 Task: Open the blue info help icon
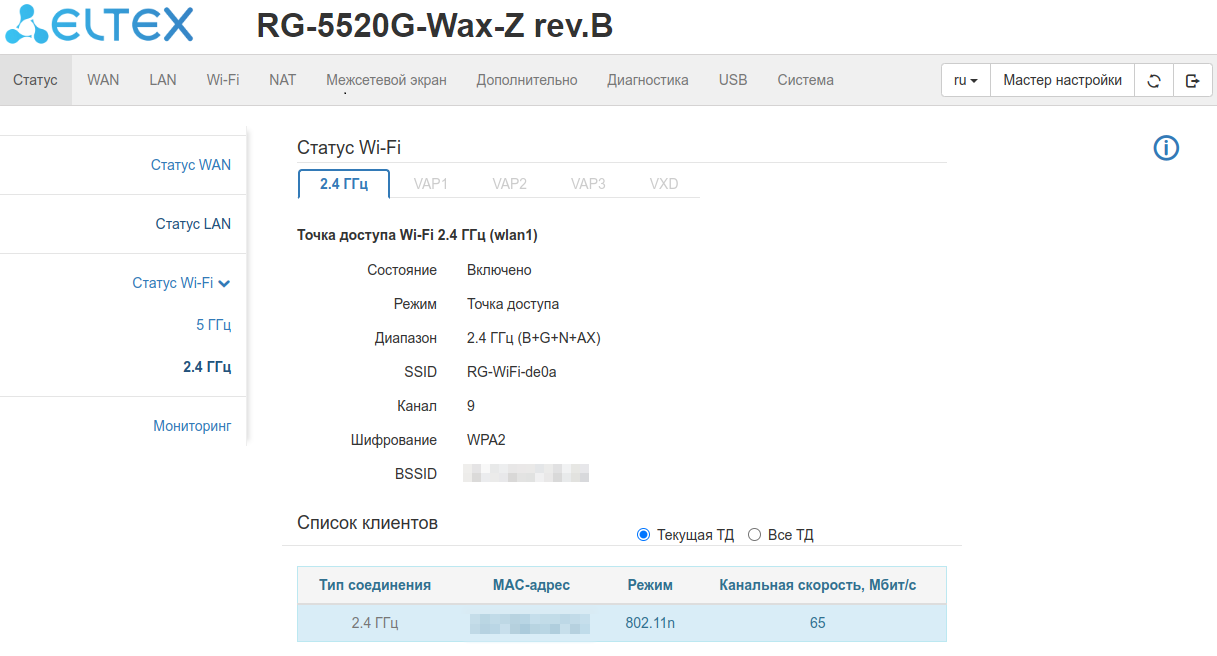pos(1166,149)
